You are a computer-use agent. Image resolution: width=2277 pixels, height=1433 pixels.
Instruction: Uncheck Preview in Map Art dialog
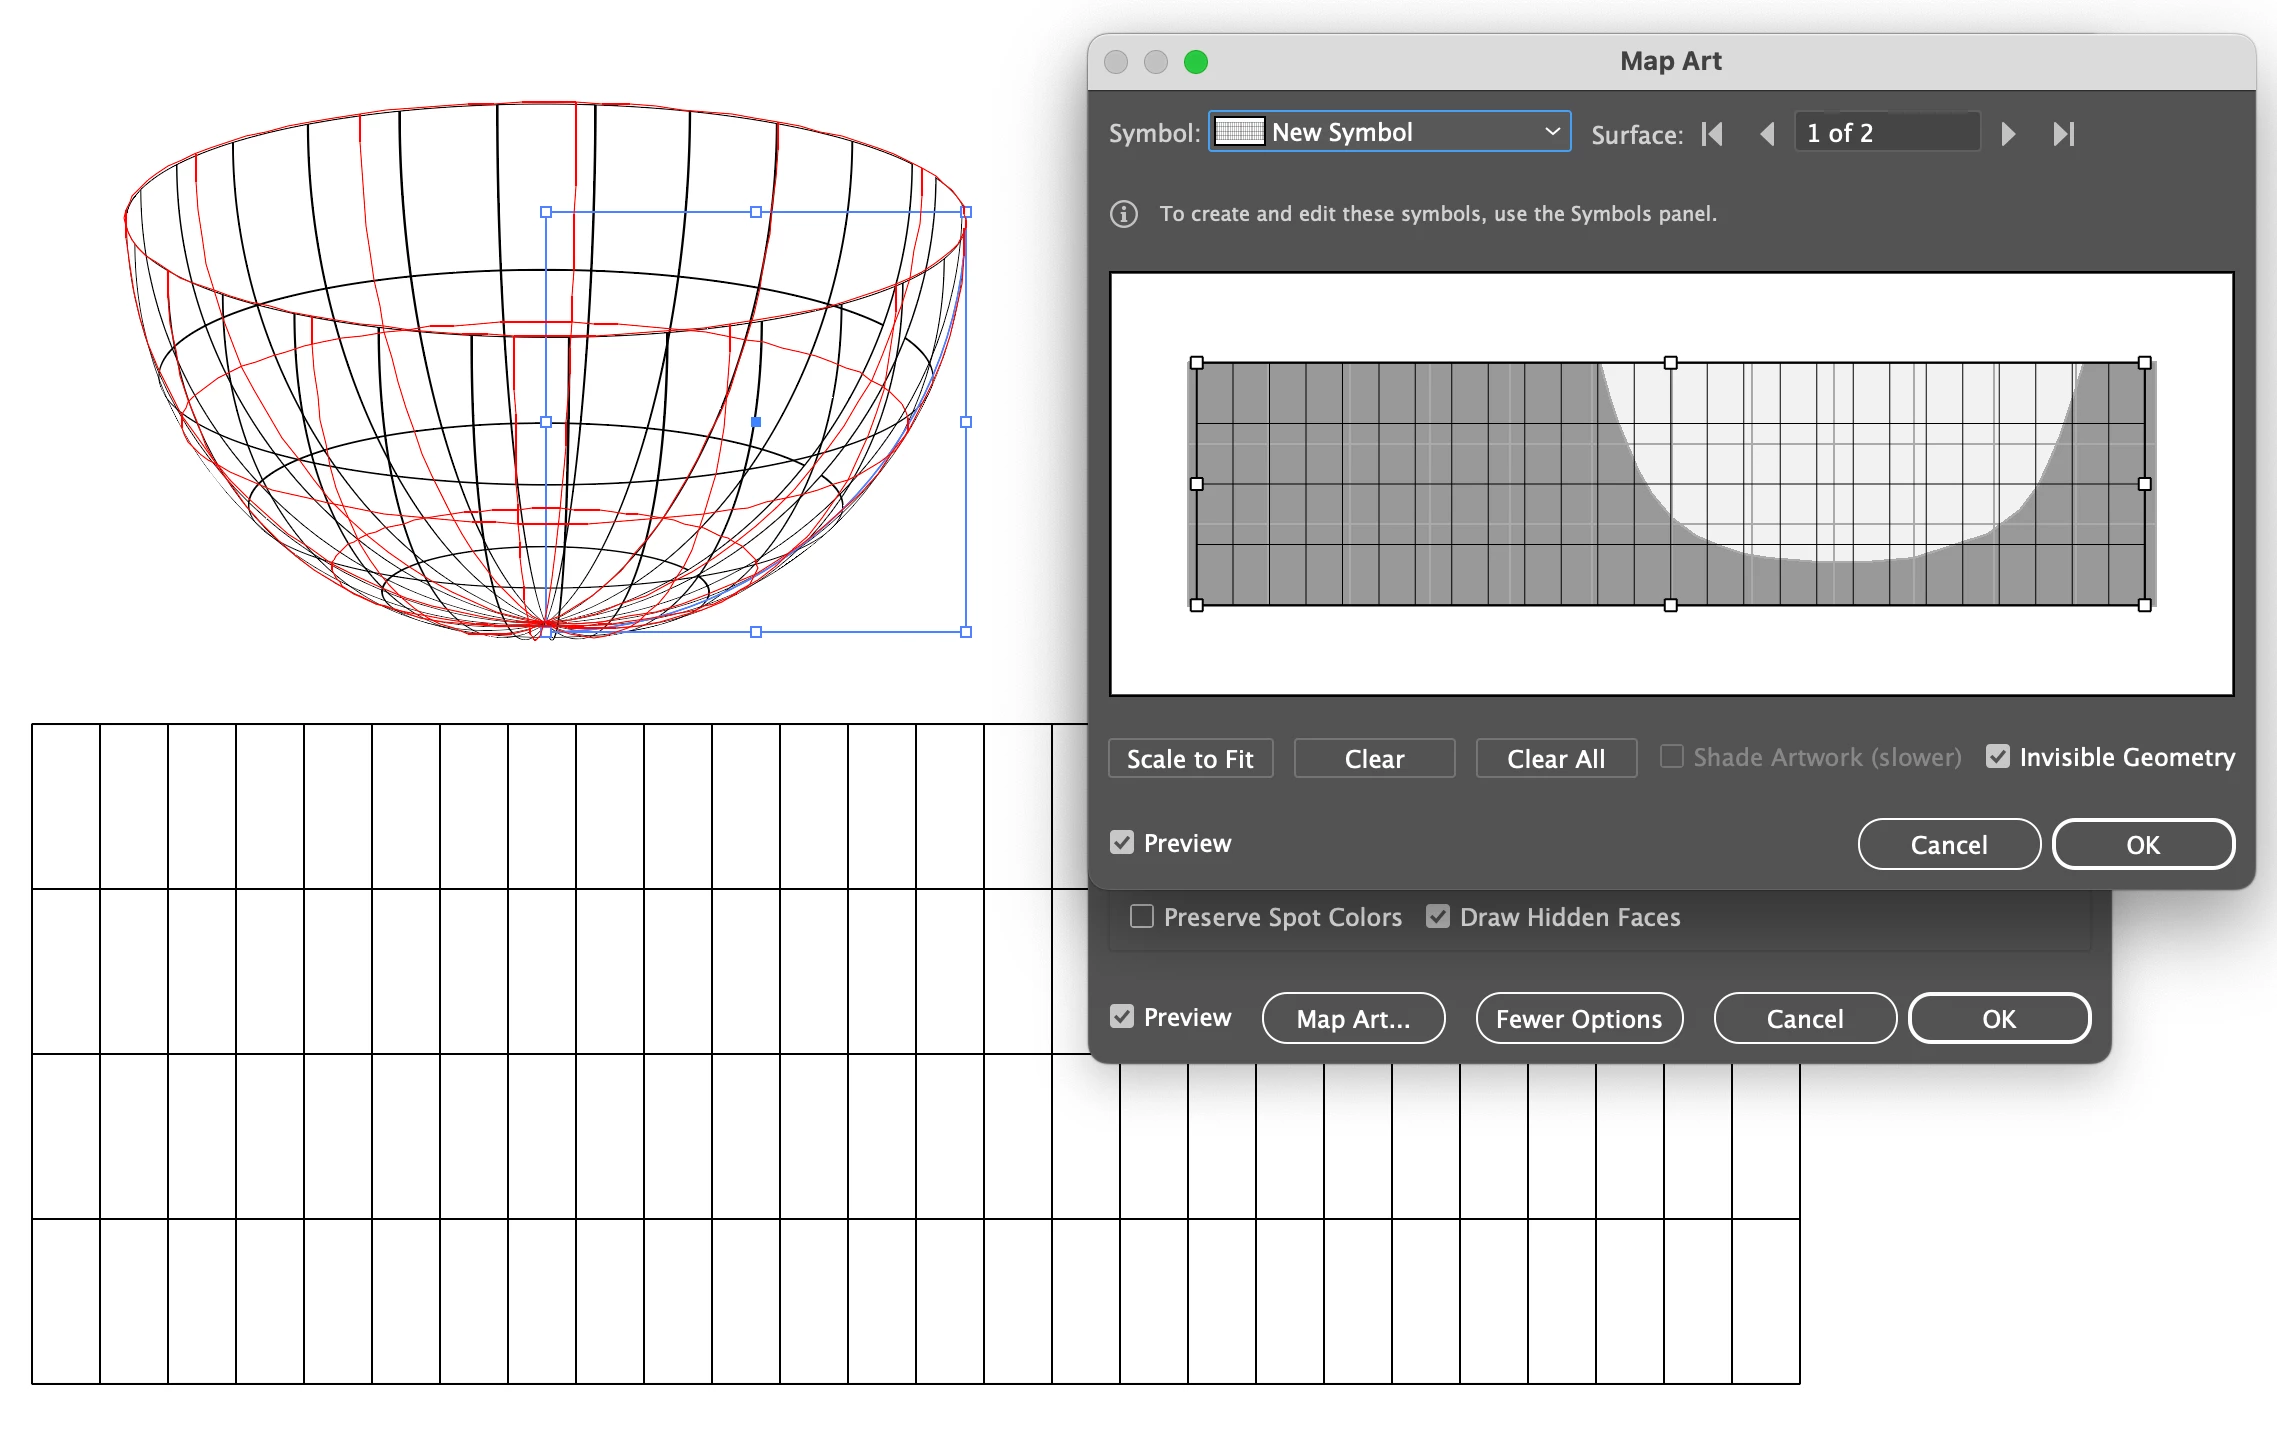click(1122, 843)
